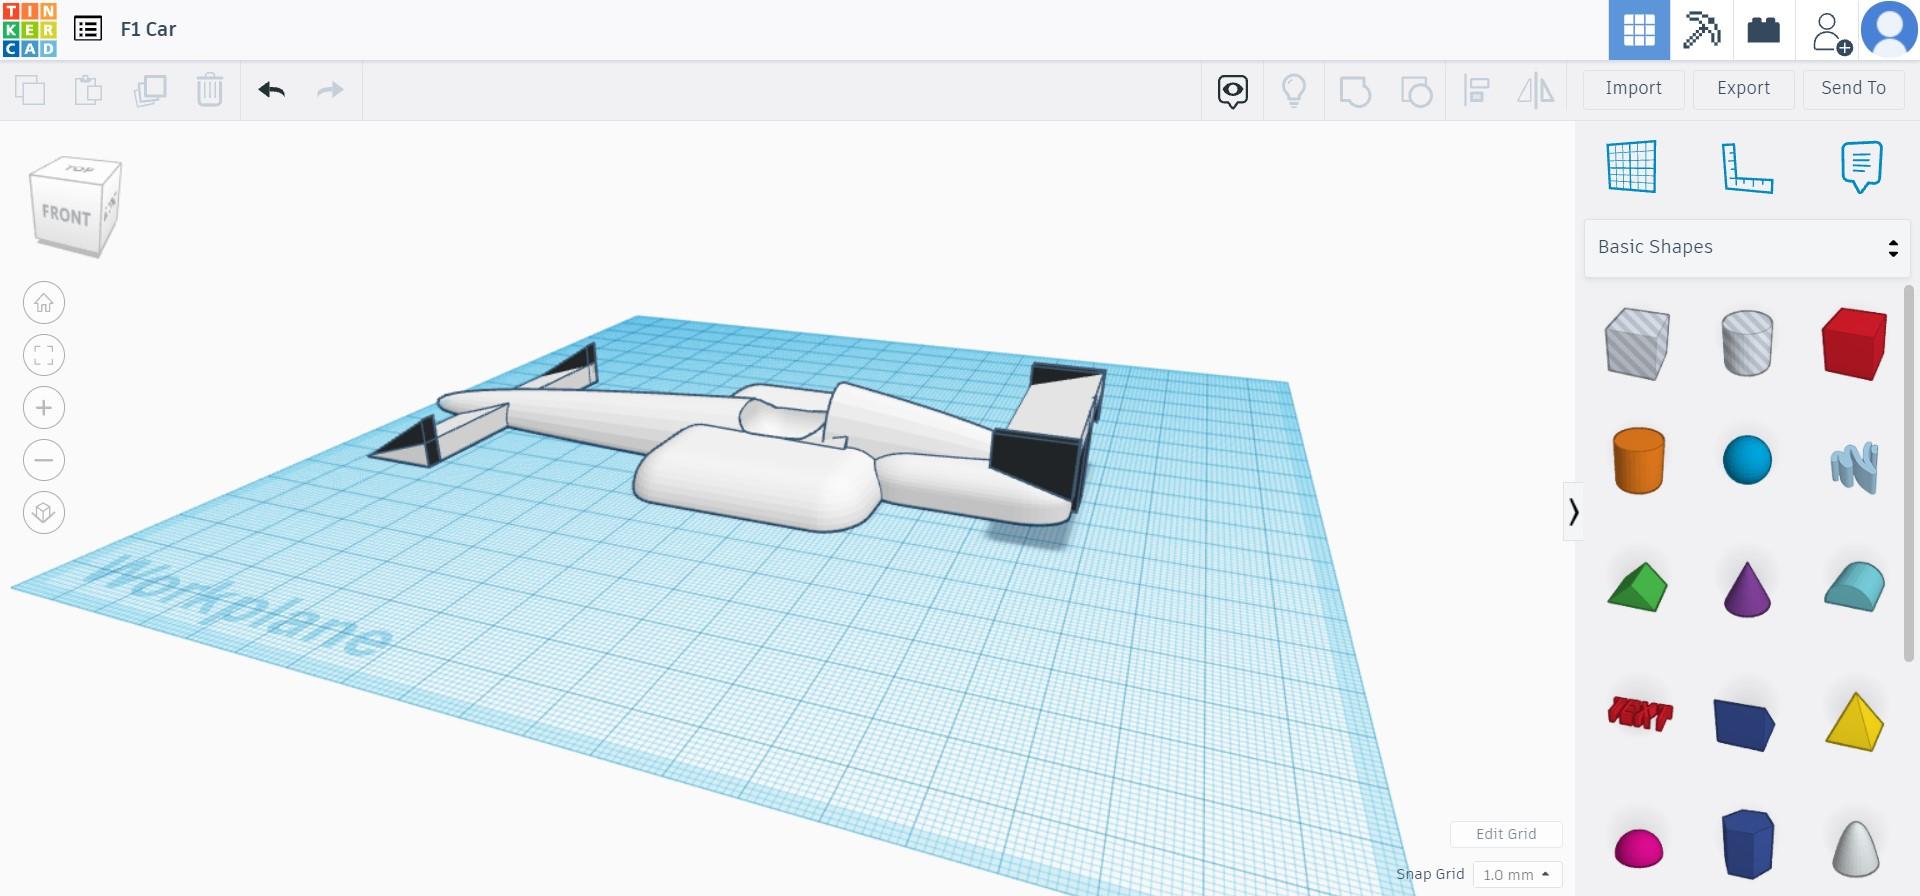Redo the last action
The height and width of the screenshot is (896, 1920).
point(330,90)
